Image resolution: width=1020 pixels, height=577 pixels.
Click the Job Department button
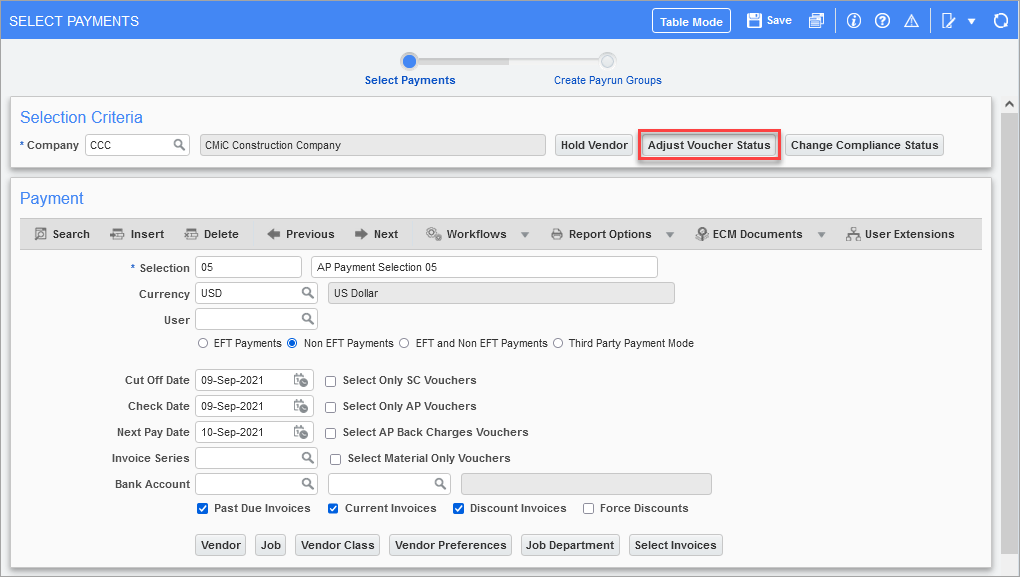(x=570, y=545)
